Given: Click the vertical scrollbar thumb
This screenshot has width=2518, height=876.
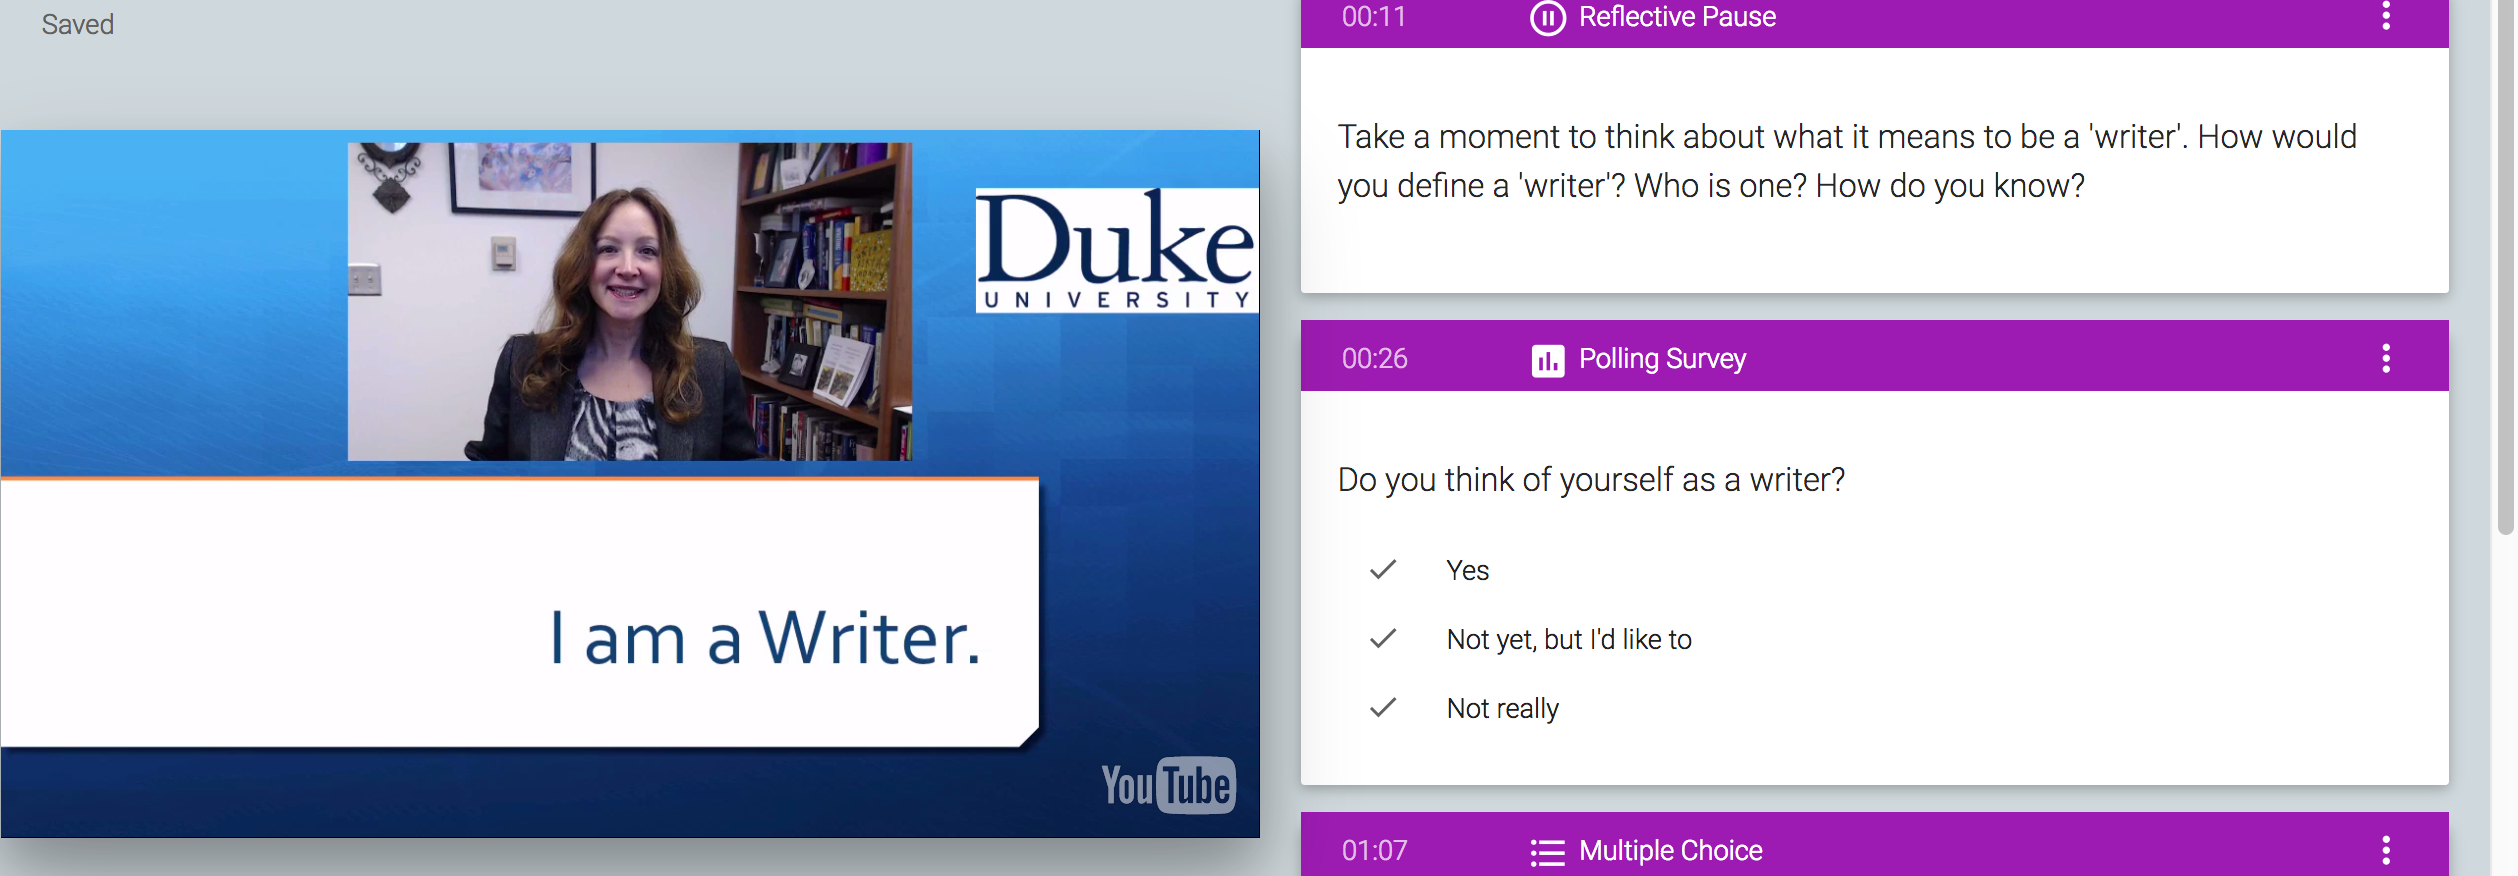Looking at the screenshot, I should coord(2504,270).
